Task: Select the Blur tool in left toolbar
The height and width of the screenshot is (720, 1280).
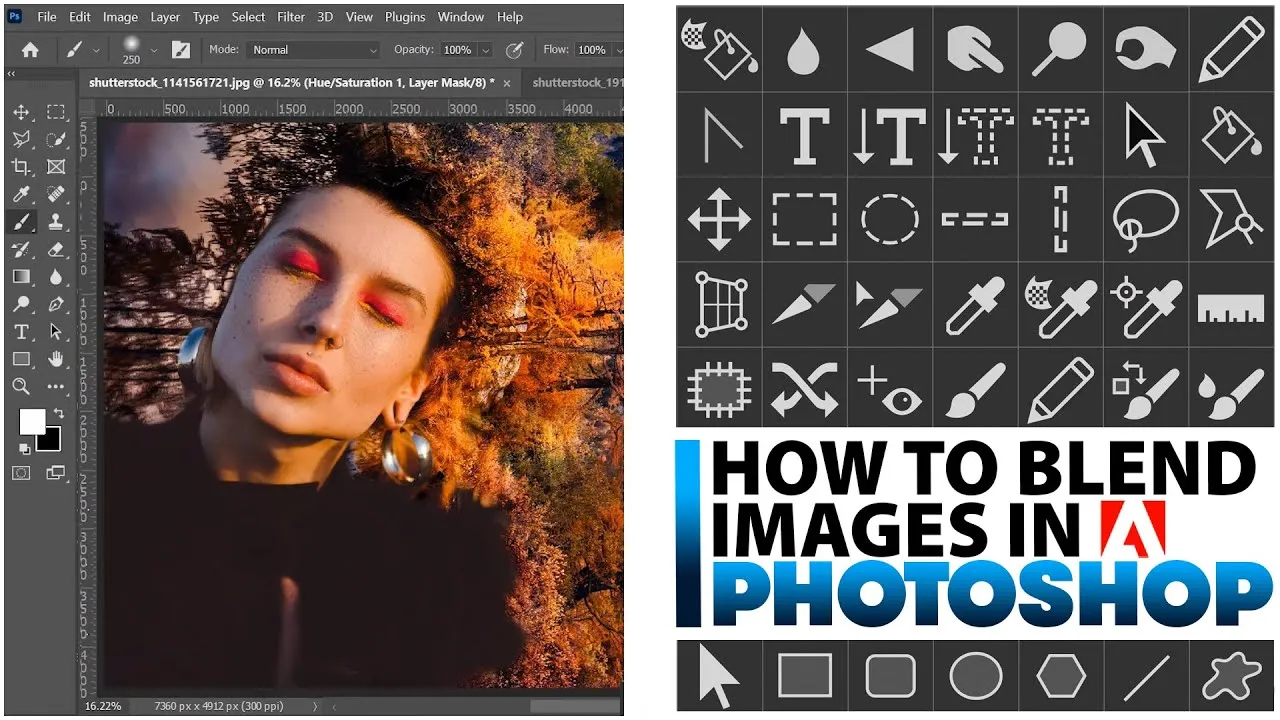Action: [56, 276]
